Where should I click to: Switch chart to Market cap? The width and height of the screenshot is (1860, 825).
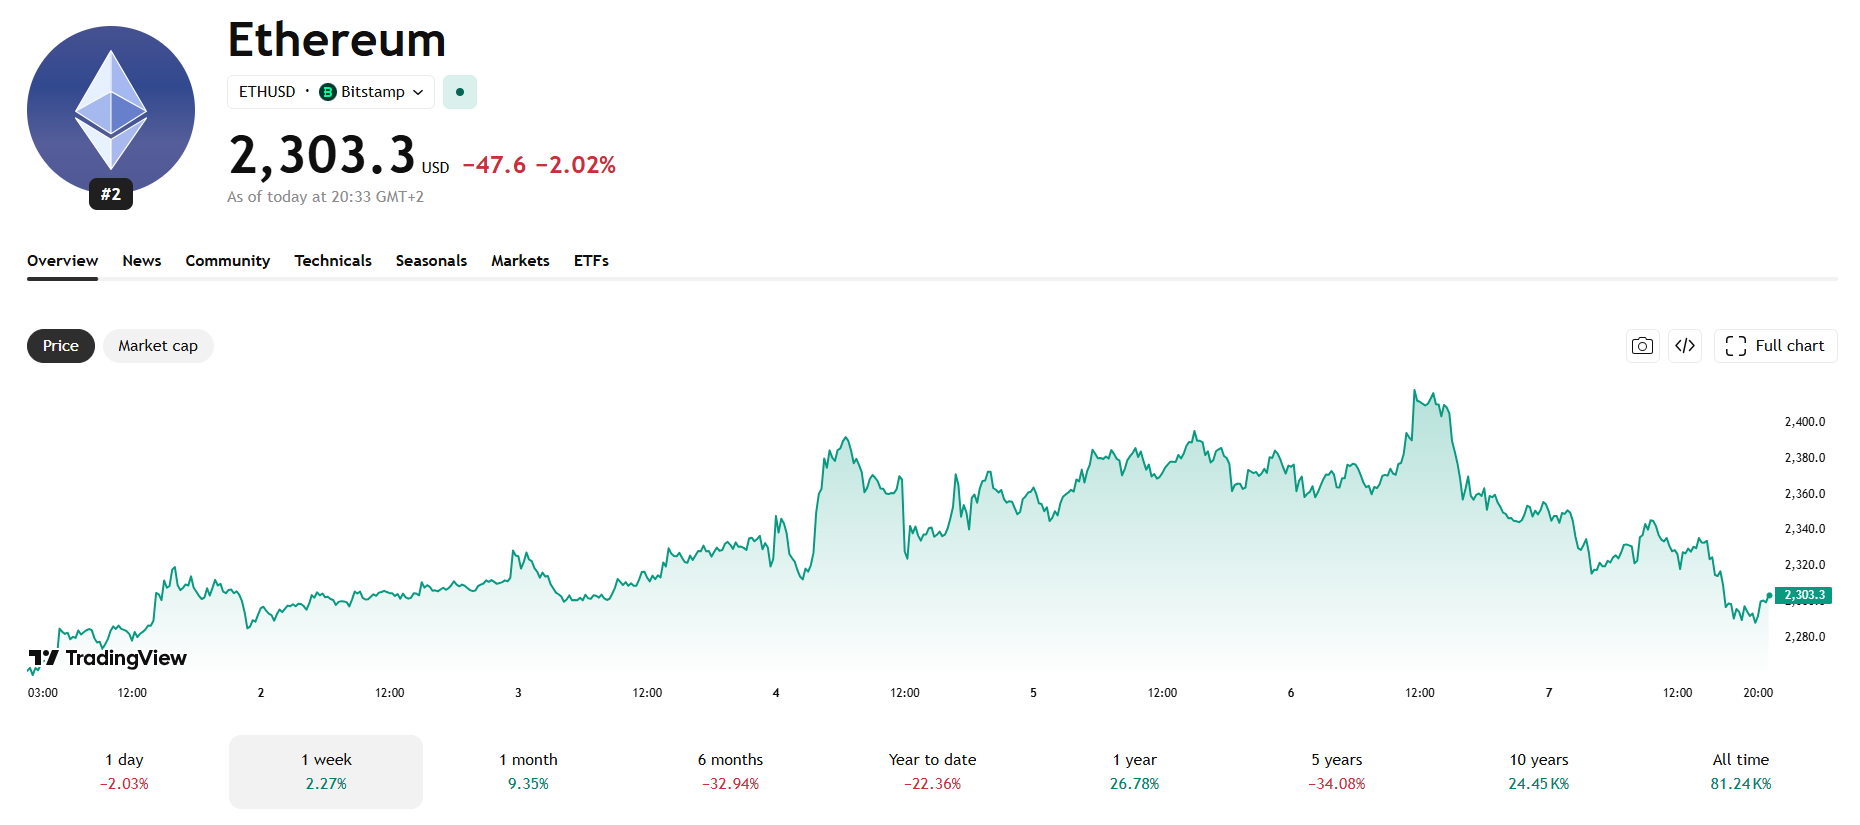[x=158, y=346]
